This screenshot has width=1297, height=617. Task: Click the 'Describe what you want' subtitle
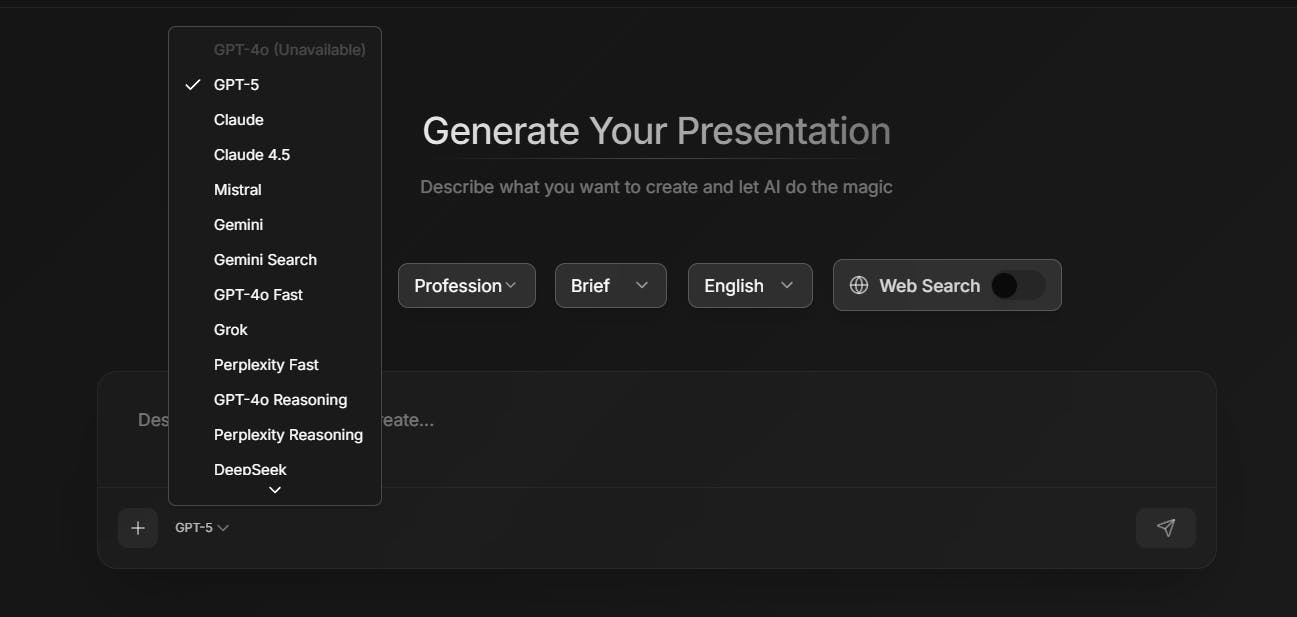(x=656, y=187)
